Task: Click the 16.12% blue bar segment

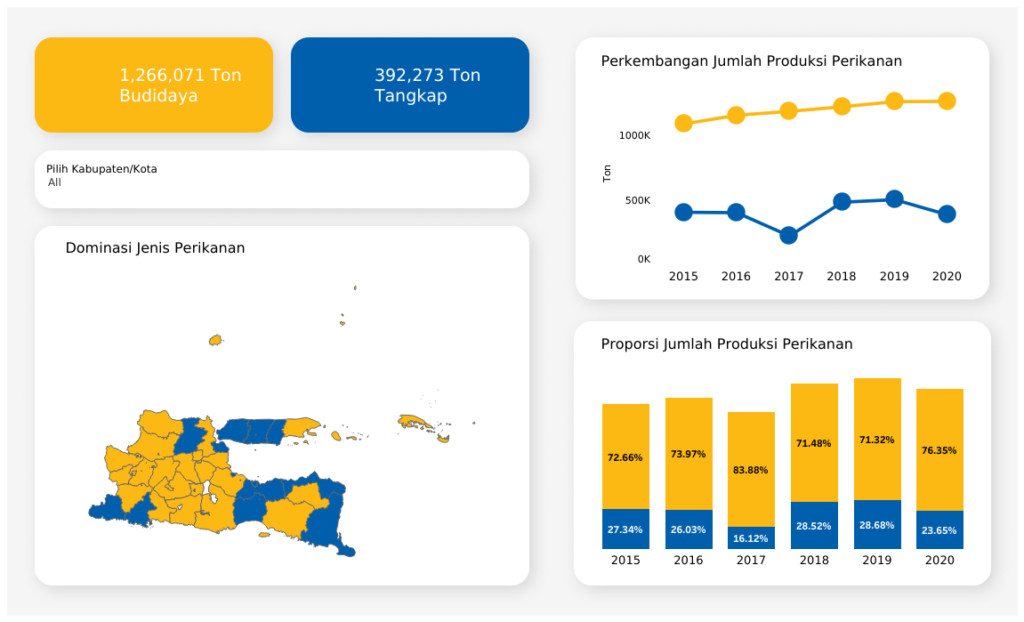Action: click(x=751, y=538)
